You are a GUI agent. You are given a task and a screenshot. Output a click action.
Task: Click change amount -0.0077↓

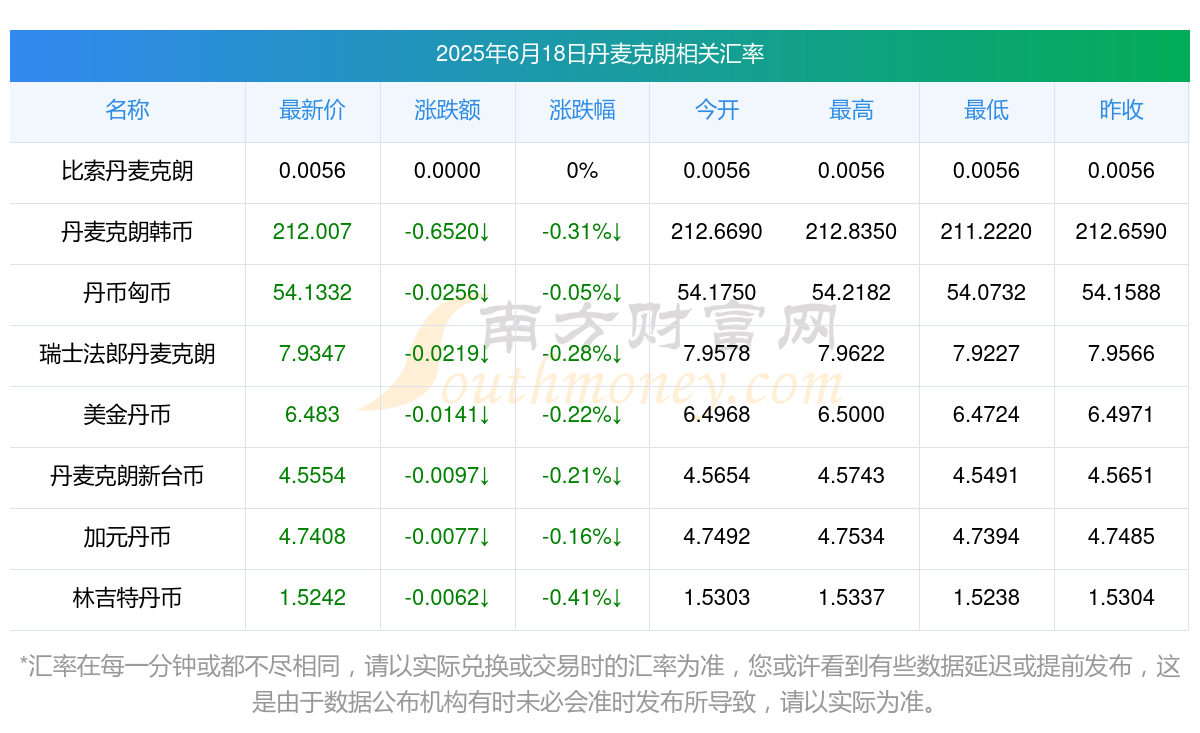click(x=447, y=537)
